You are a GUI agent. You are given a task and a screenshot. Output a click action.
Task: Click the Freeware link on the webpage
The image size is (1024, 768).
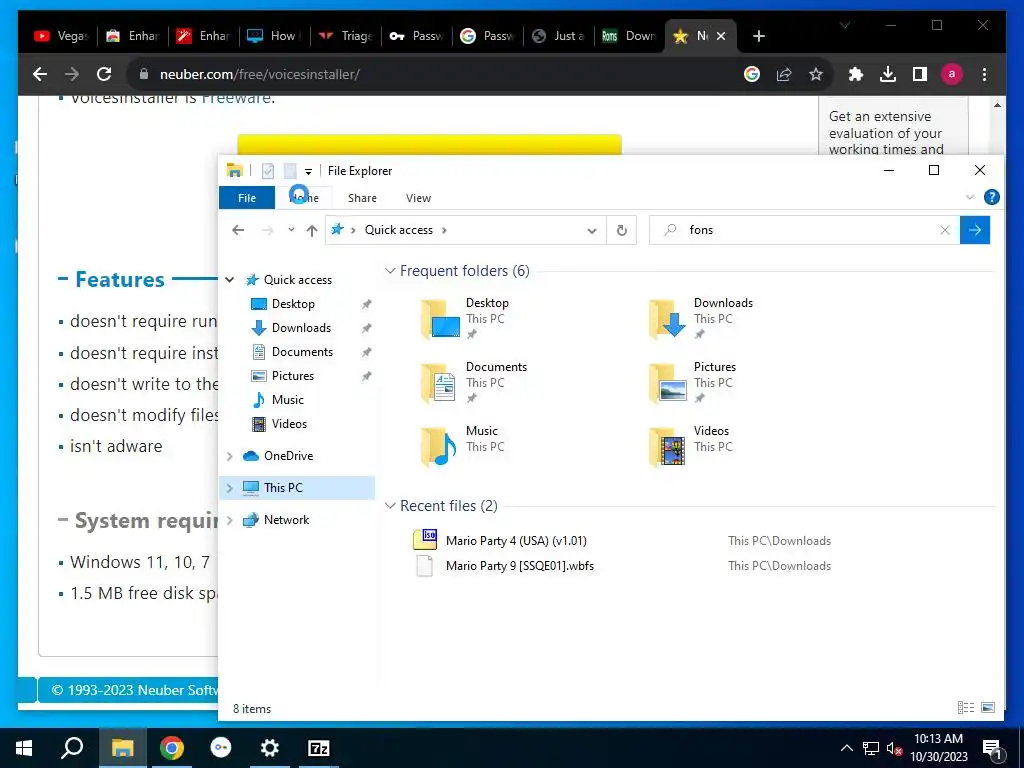(x=236, y=99)
